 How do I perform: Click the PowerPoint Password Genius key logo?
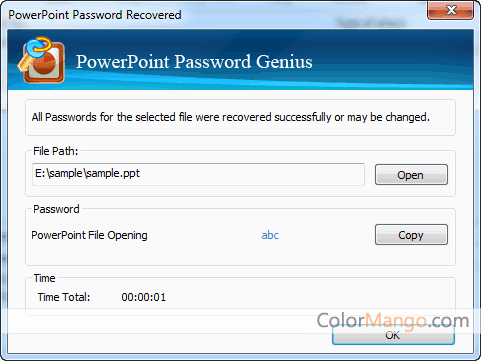tap(41, 60)
